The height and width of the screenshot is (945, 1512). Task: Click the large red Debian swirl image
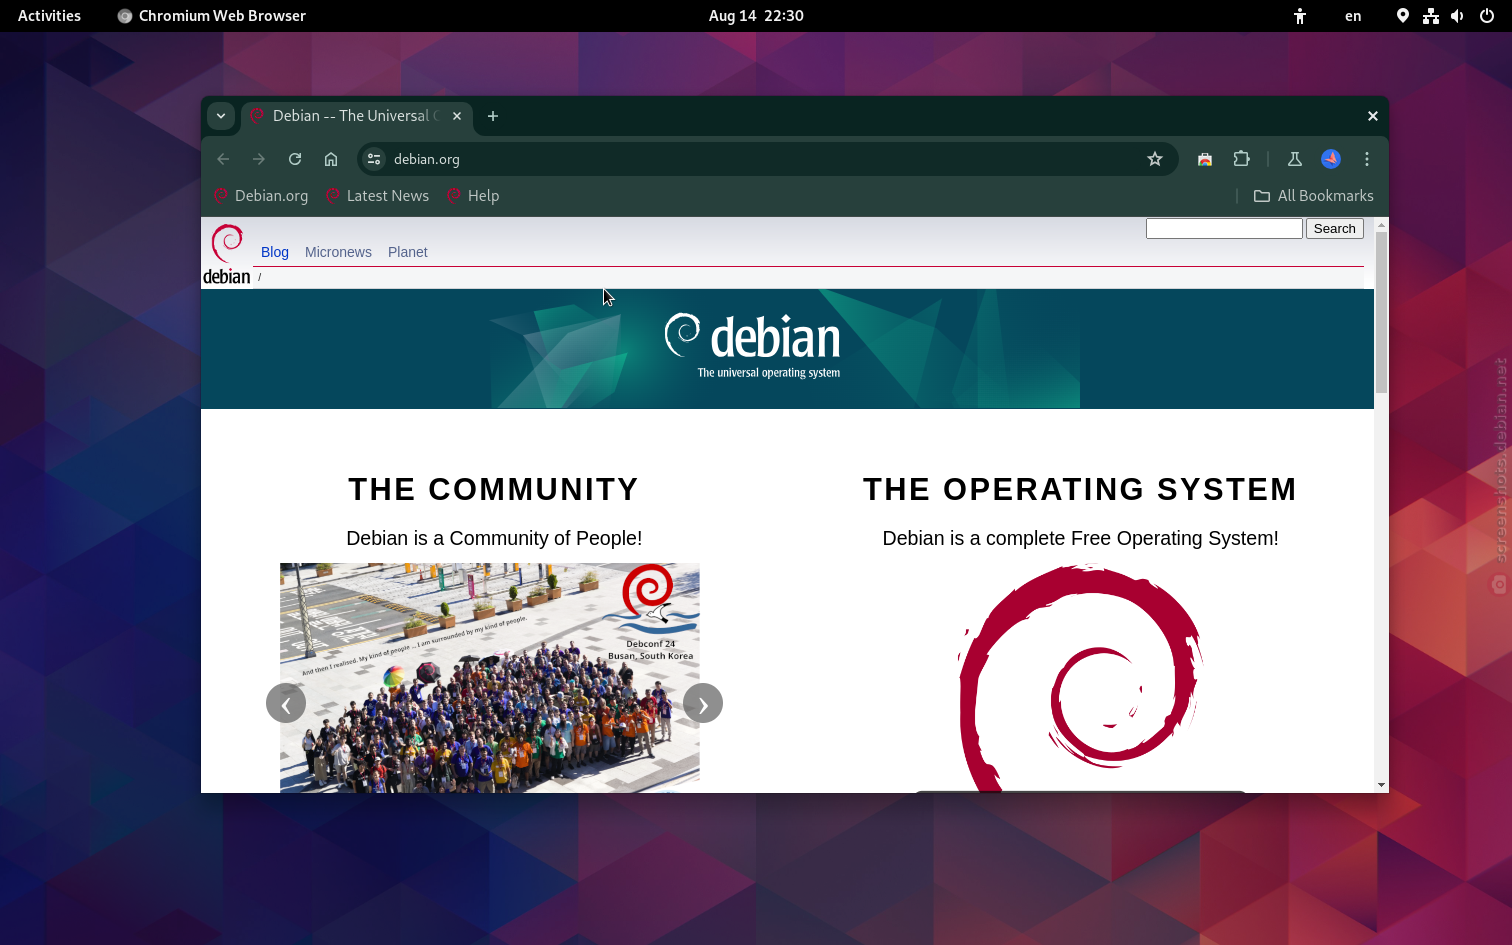[x=1080, y=678]
